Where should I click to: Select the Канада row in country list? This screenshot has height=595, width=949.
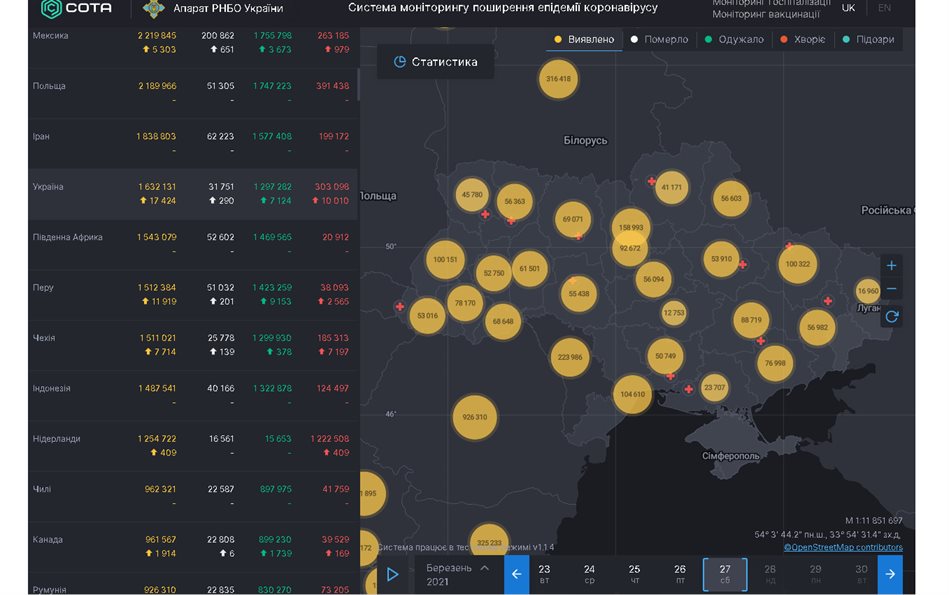tap(192, 547)
